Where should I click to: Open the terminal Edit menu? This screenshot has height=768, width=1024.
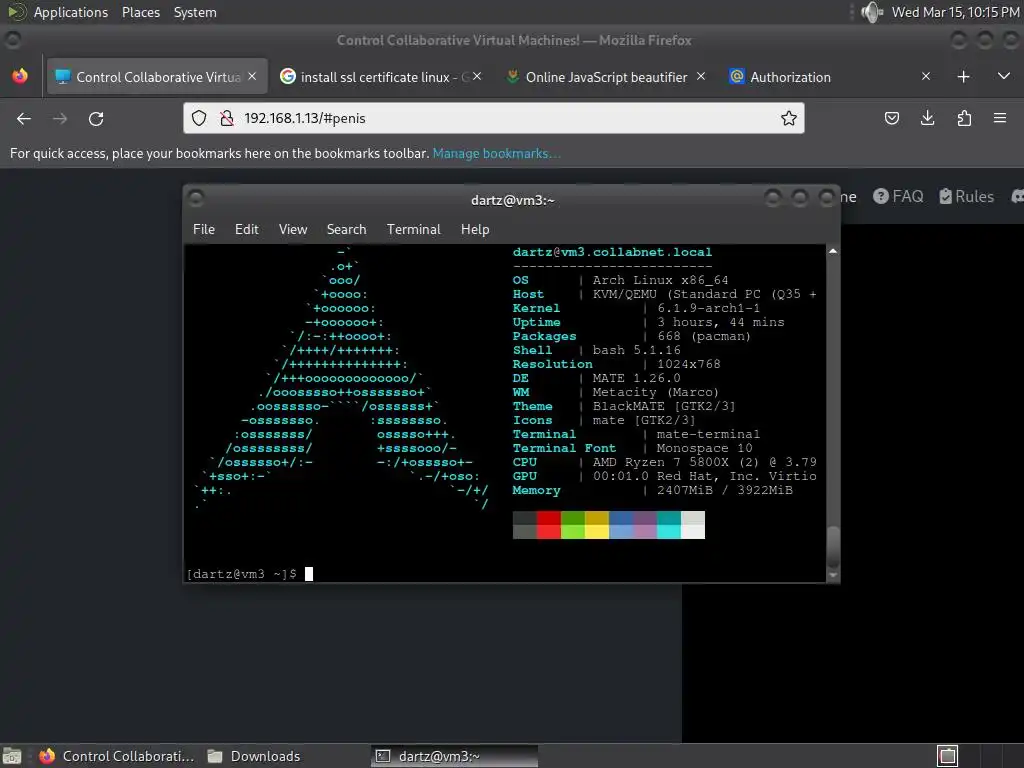click(x=246, y=229)
